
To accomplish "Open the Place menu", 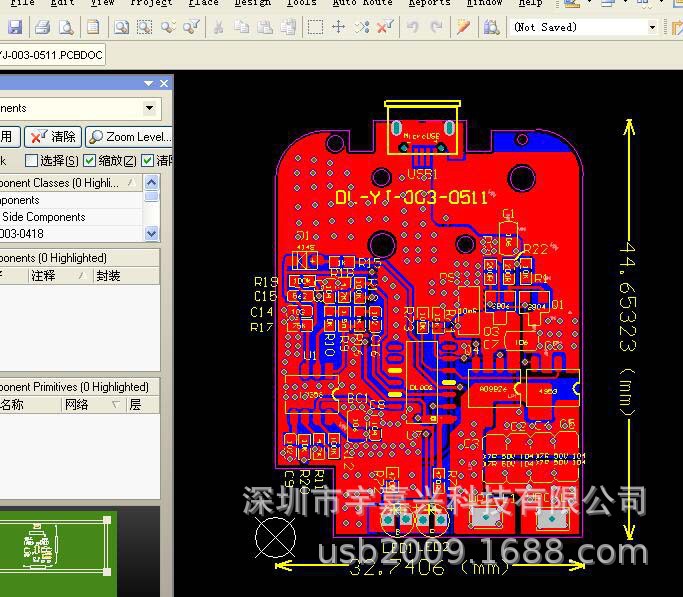I will (x=203, y=3).
